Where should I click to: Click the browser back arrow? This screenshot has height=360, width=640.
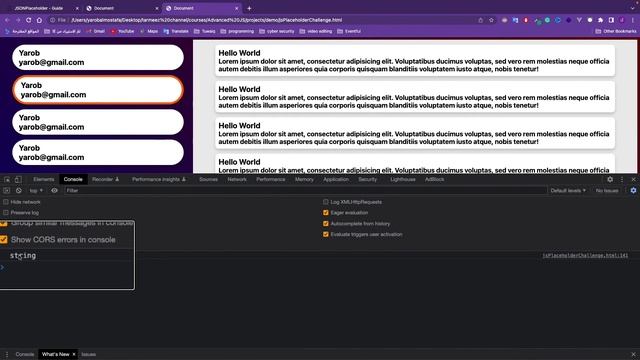point(7,20)
